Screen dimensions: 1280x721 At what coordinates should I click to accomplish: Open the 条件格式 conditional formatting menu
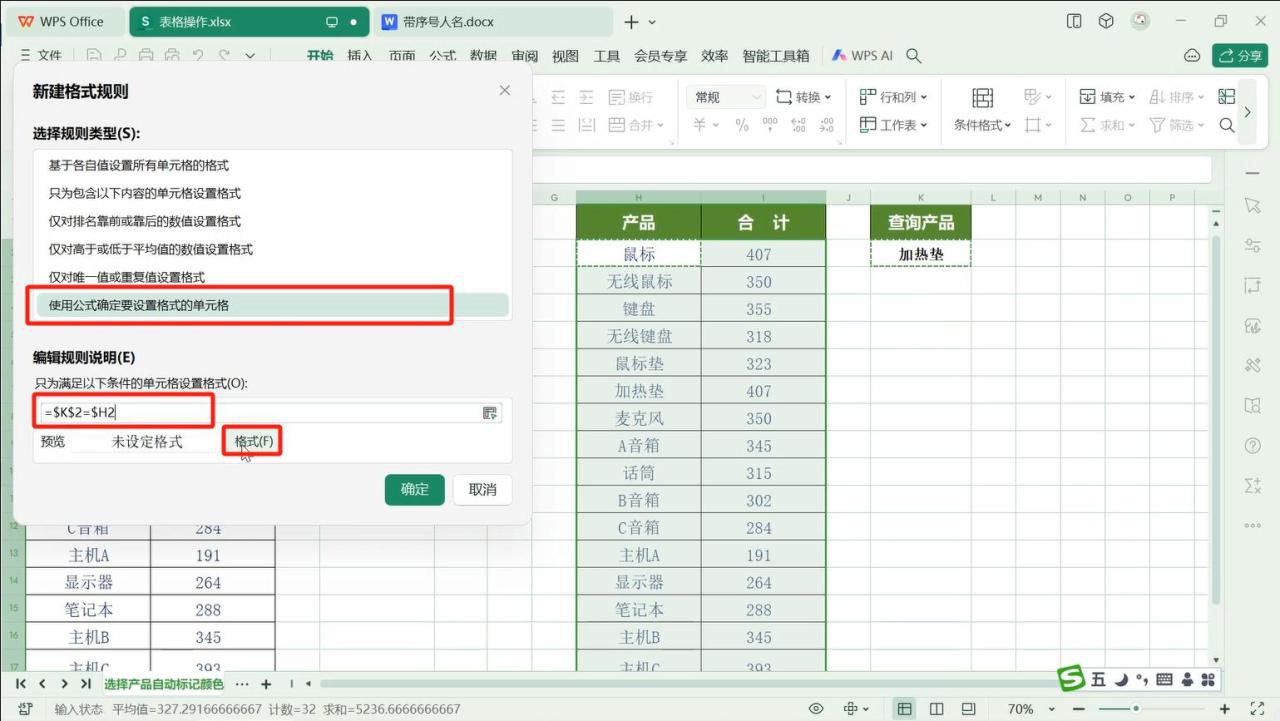click(982, 110)
